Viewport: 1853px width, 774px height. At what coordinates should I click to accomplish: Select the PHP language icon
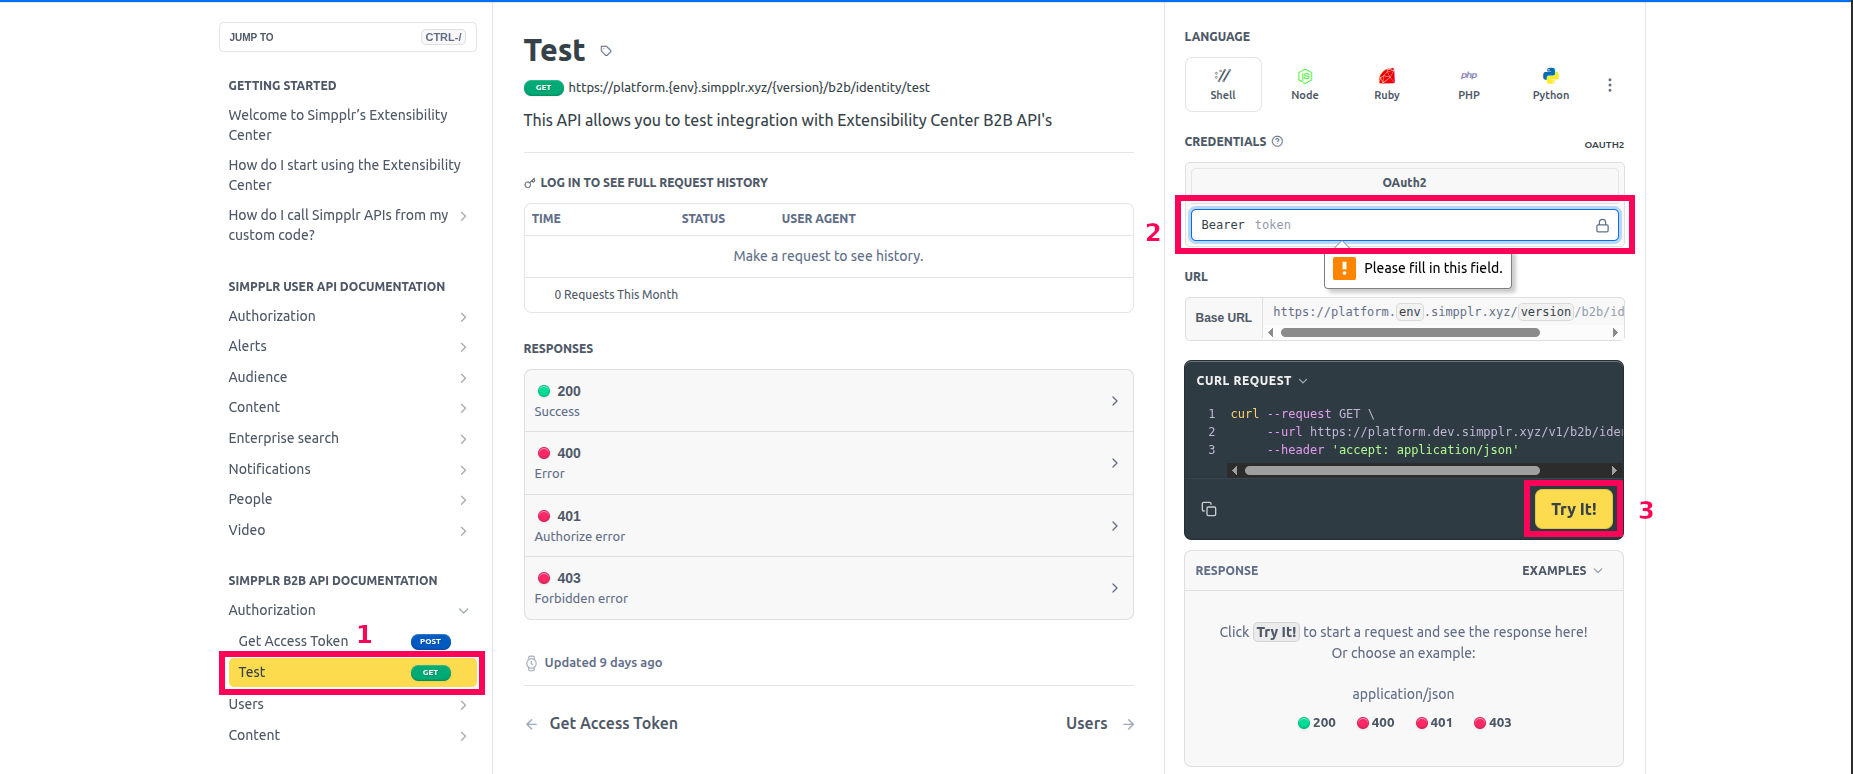1468,84
